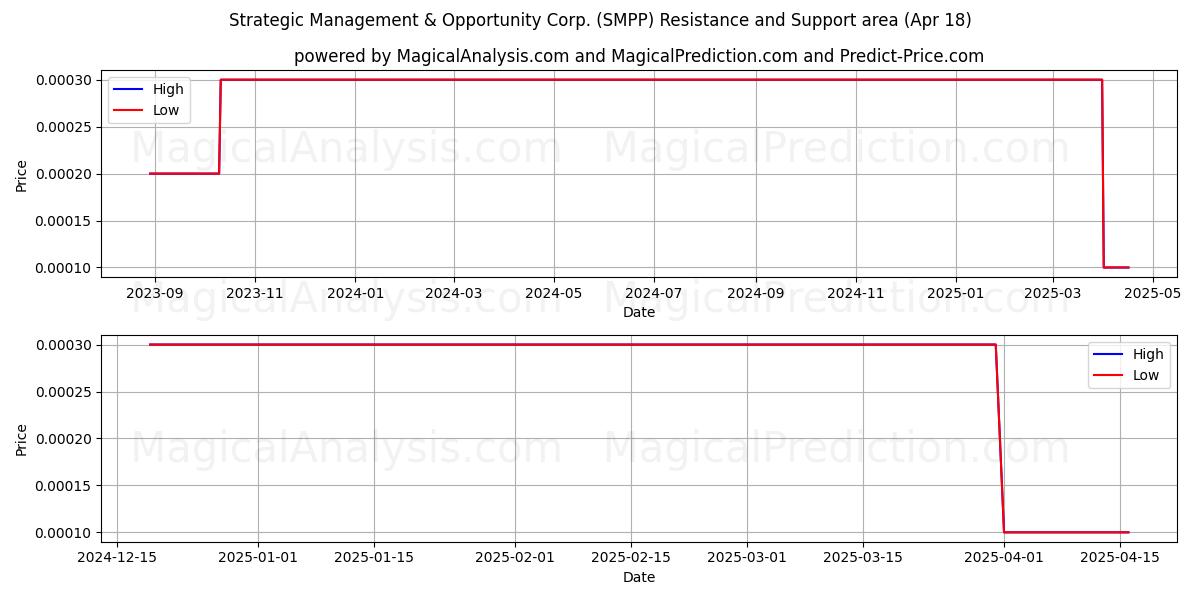The image size is (1200, 600).
Task: Click the top chart 'Price' axis title
Action: (22, 174)
